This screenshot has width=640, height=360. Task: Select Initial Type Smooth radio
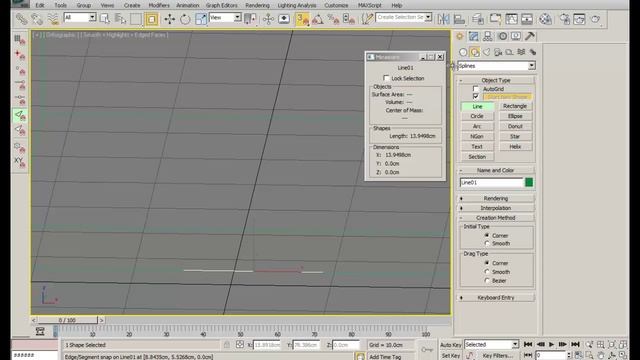(x=487, y=243)
